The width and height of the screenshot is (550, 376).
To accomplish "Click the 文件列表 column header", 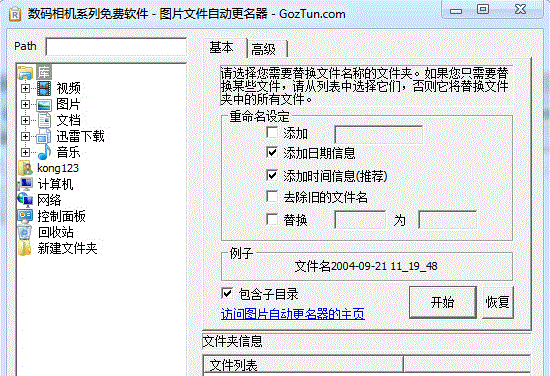I will tap(303, 364).
